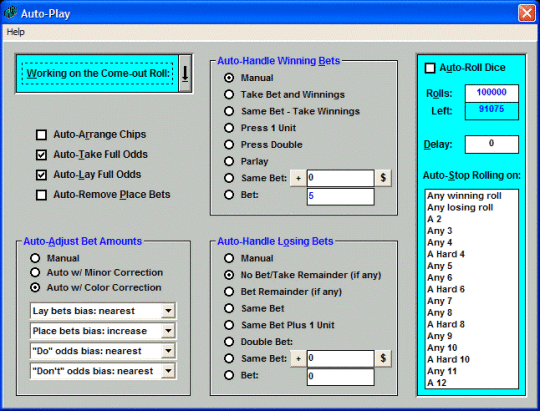Viewport: 540px width, 411px height.
Task: Select Any 6 in auto-stop list
Action: 471,278
